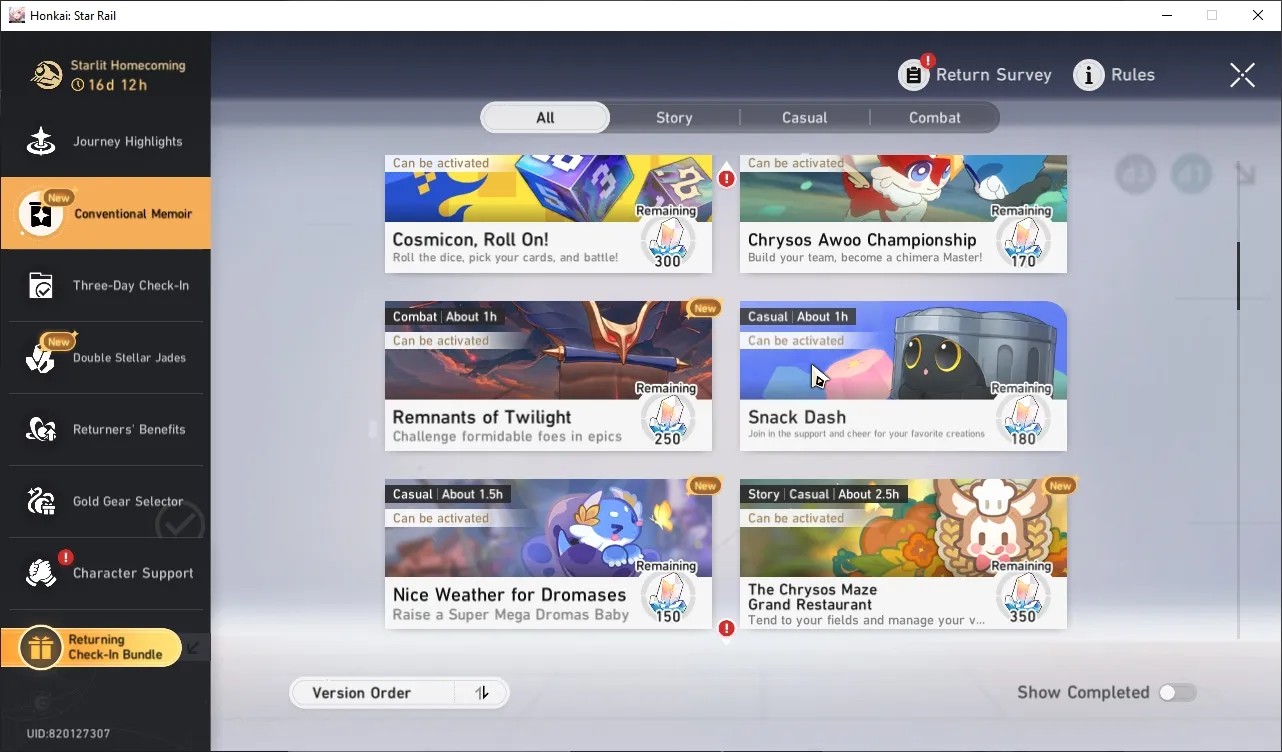
Task: Click the "Chrysos Awoo Championship" title
Action: coord(862,240)
